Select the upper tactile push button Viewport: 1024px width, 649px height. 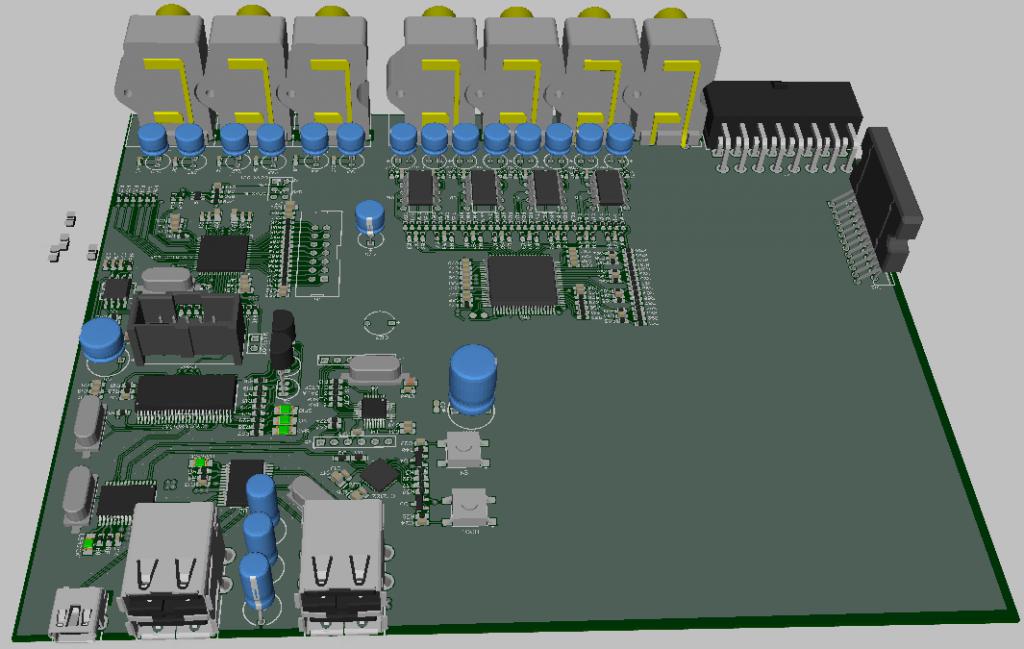[x=461, y=451]
